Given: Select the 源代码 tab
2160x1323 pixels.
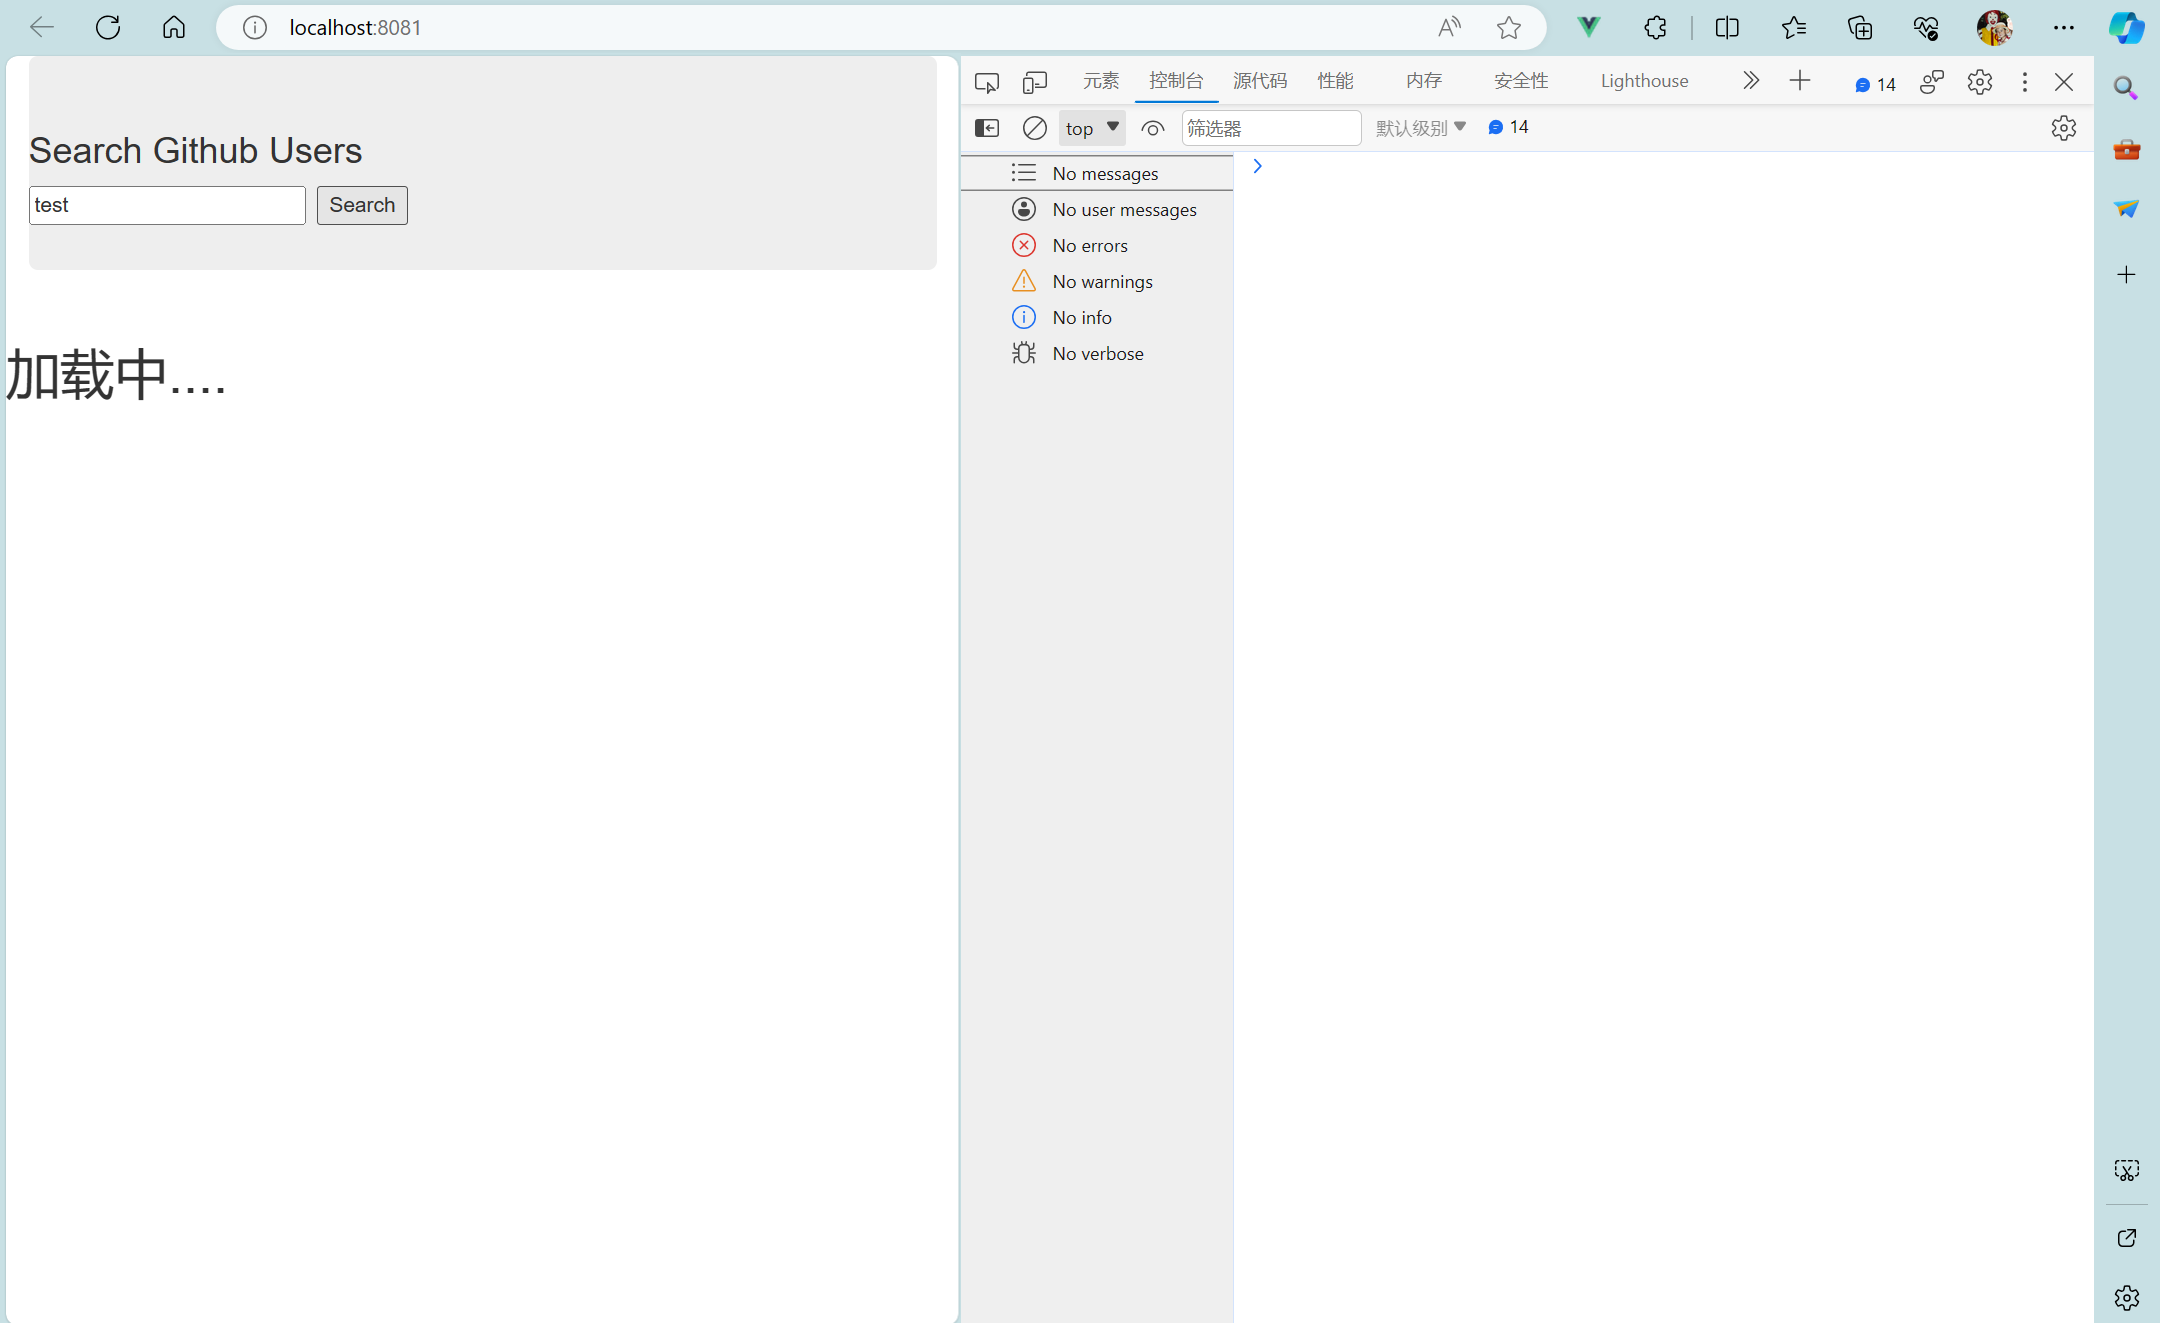Looking at the screenshot, I should click(1261, 80).
